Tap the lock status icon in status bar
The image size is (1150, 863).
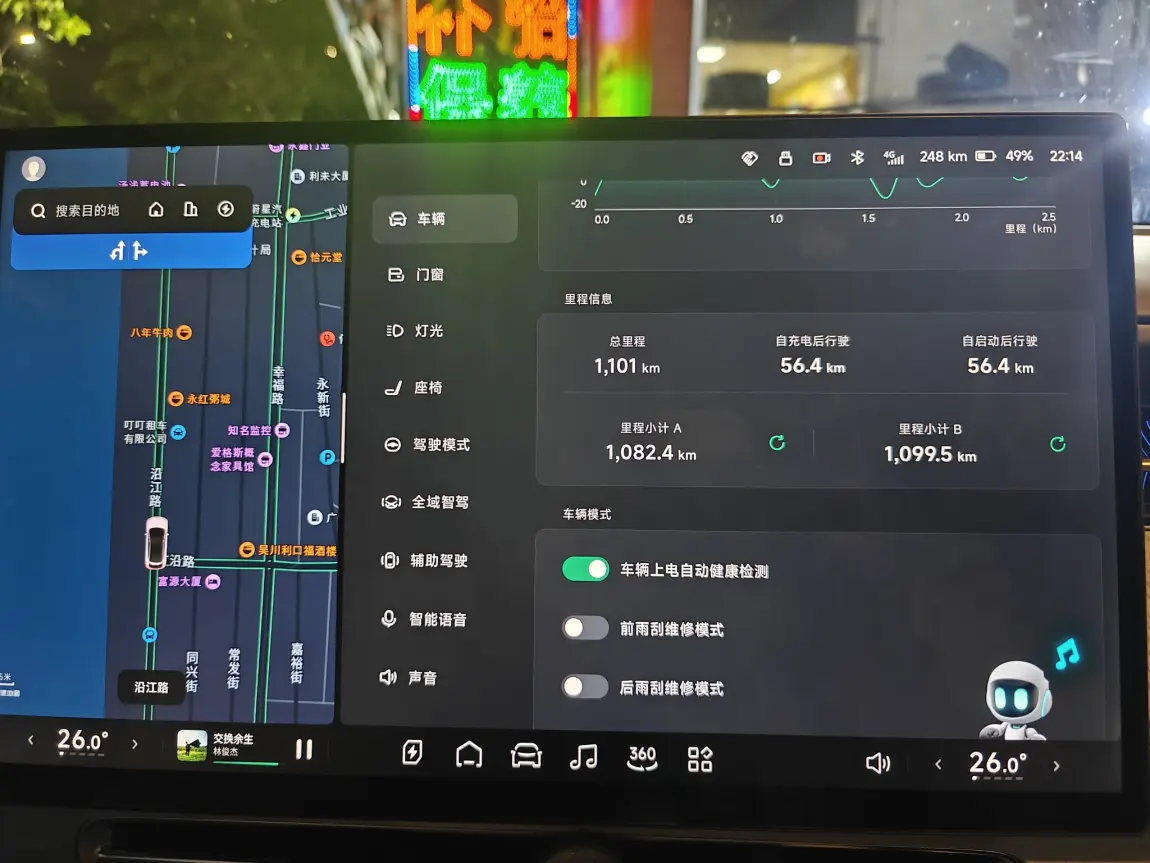click(785, 158)
